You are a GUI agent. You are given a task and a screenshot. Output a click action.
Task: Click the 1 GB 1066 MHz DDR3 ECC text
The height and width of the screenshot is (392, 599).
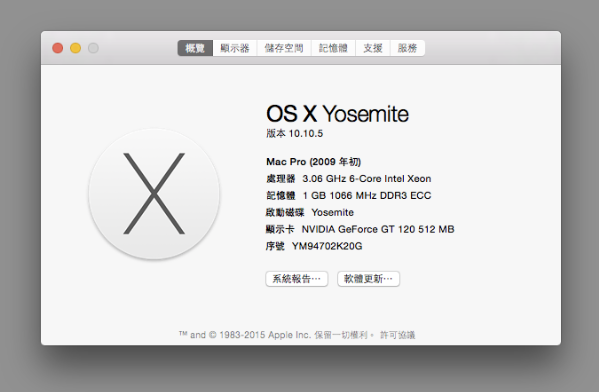pos(367,195)
